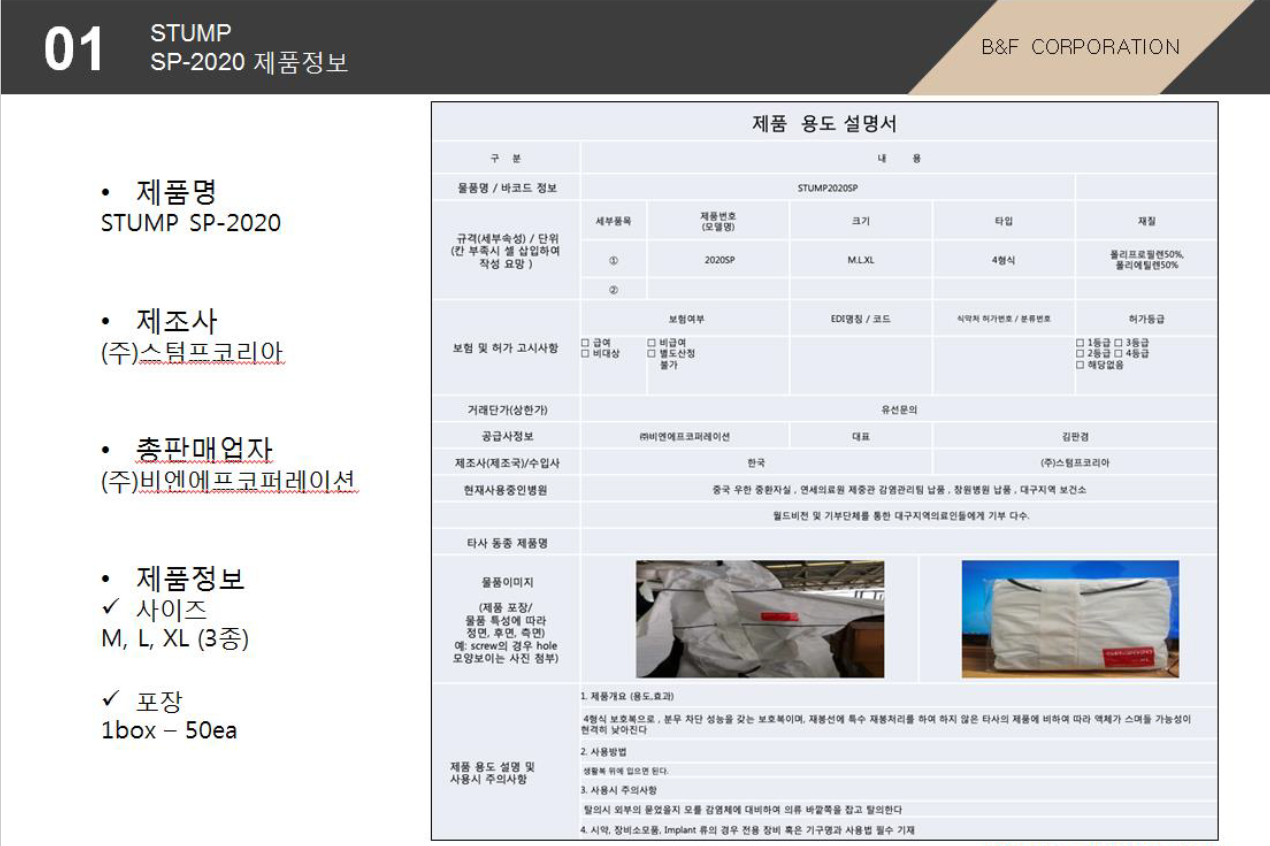This screenshot has width=1270, height=846.
Task: Check the 비대상 checkbox
Action: pyautogui.click(x=585, y=354)
